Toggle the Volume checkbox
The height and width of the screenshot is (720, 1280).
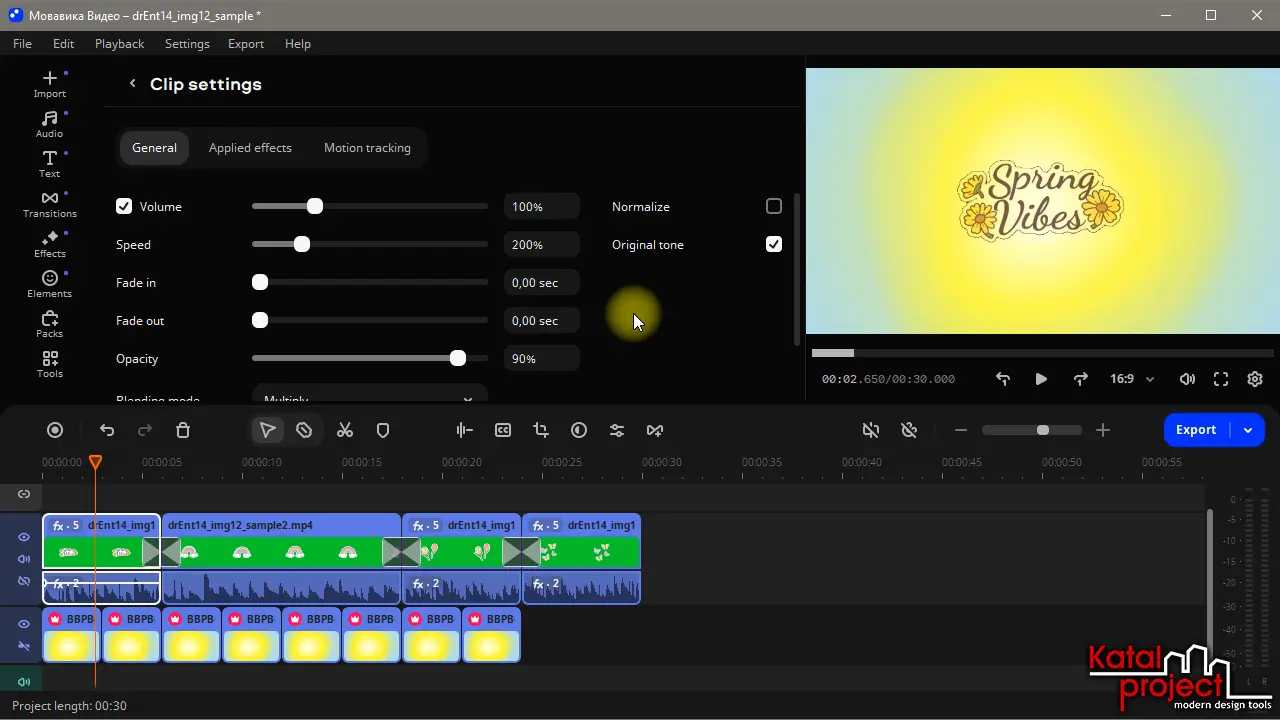124,206
